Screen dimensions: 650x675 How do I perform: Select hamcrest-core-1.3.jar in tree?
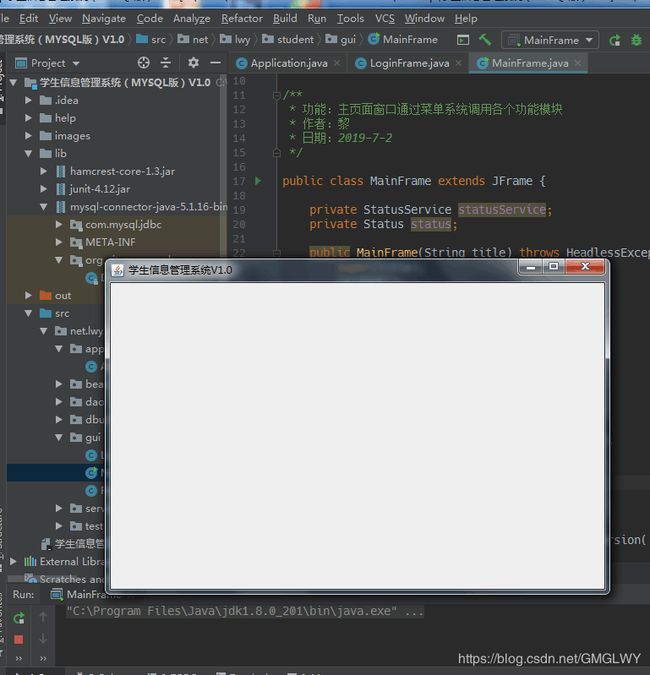122,171
